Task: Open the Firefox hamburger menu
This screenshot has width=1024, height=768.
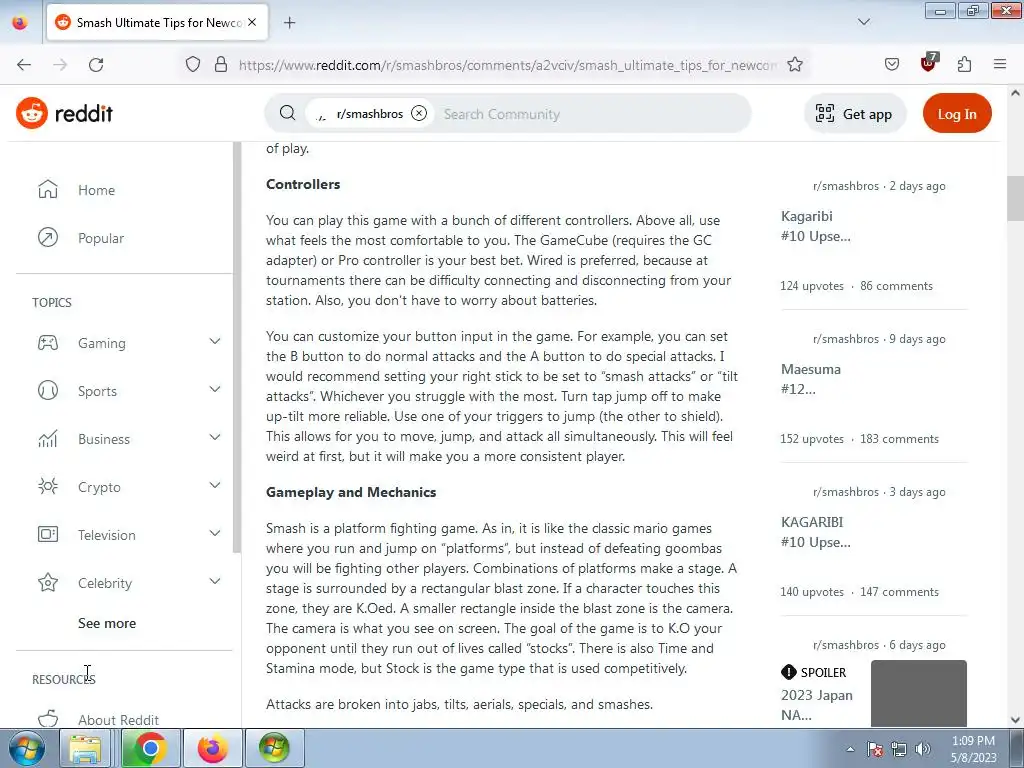Action: [x=1000, y=64]
